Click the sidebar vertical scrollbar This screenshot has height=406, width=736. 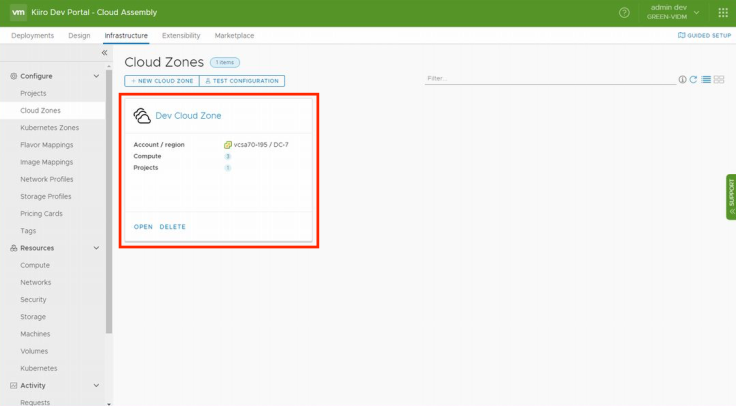pyautogui.click(x=109, y=202)
